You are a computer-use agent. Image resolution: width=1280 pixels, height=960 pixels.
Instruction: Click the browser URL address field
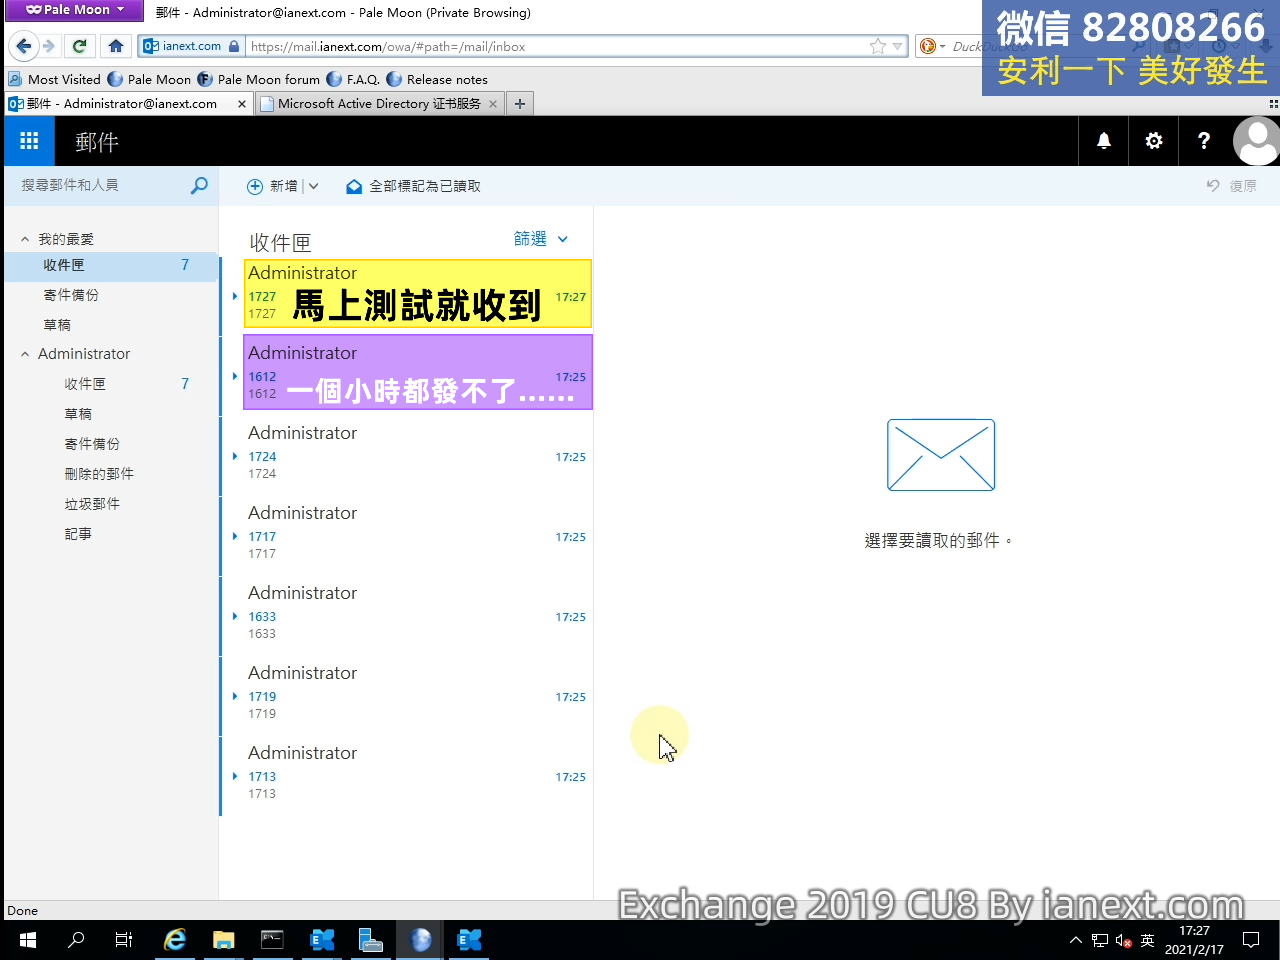pos(555,46)
